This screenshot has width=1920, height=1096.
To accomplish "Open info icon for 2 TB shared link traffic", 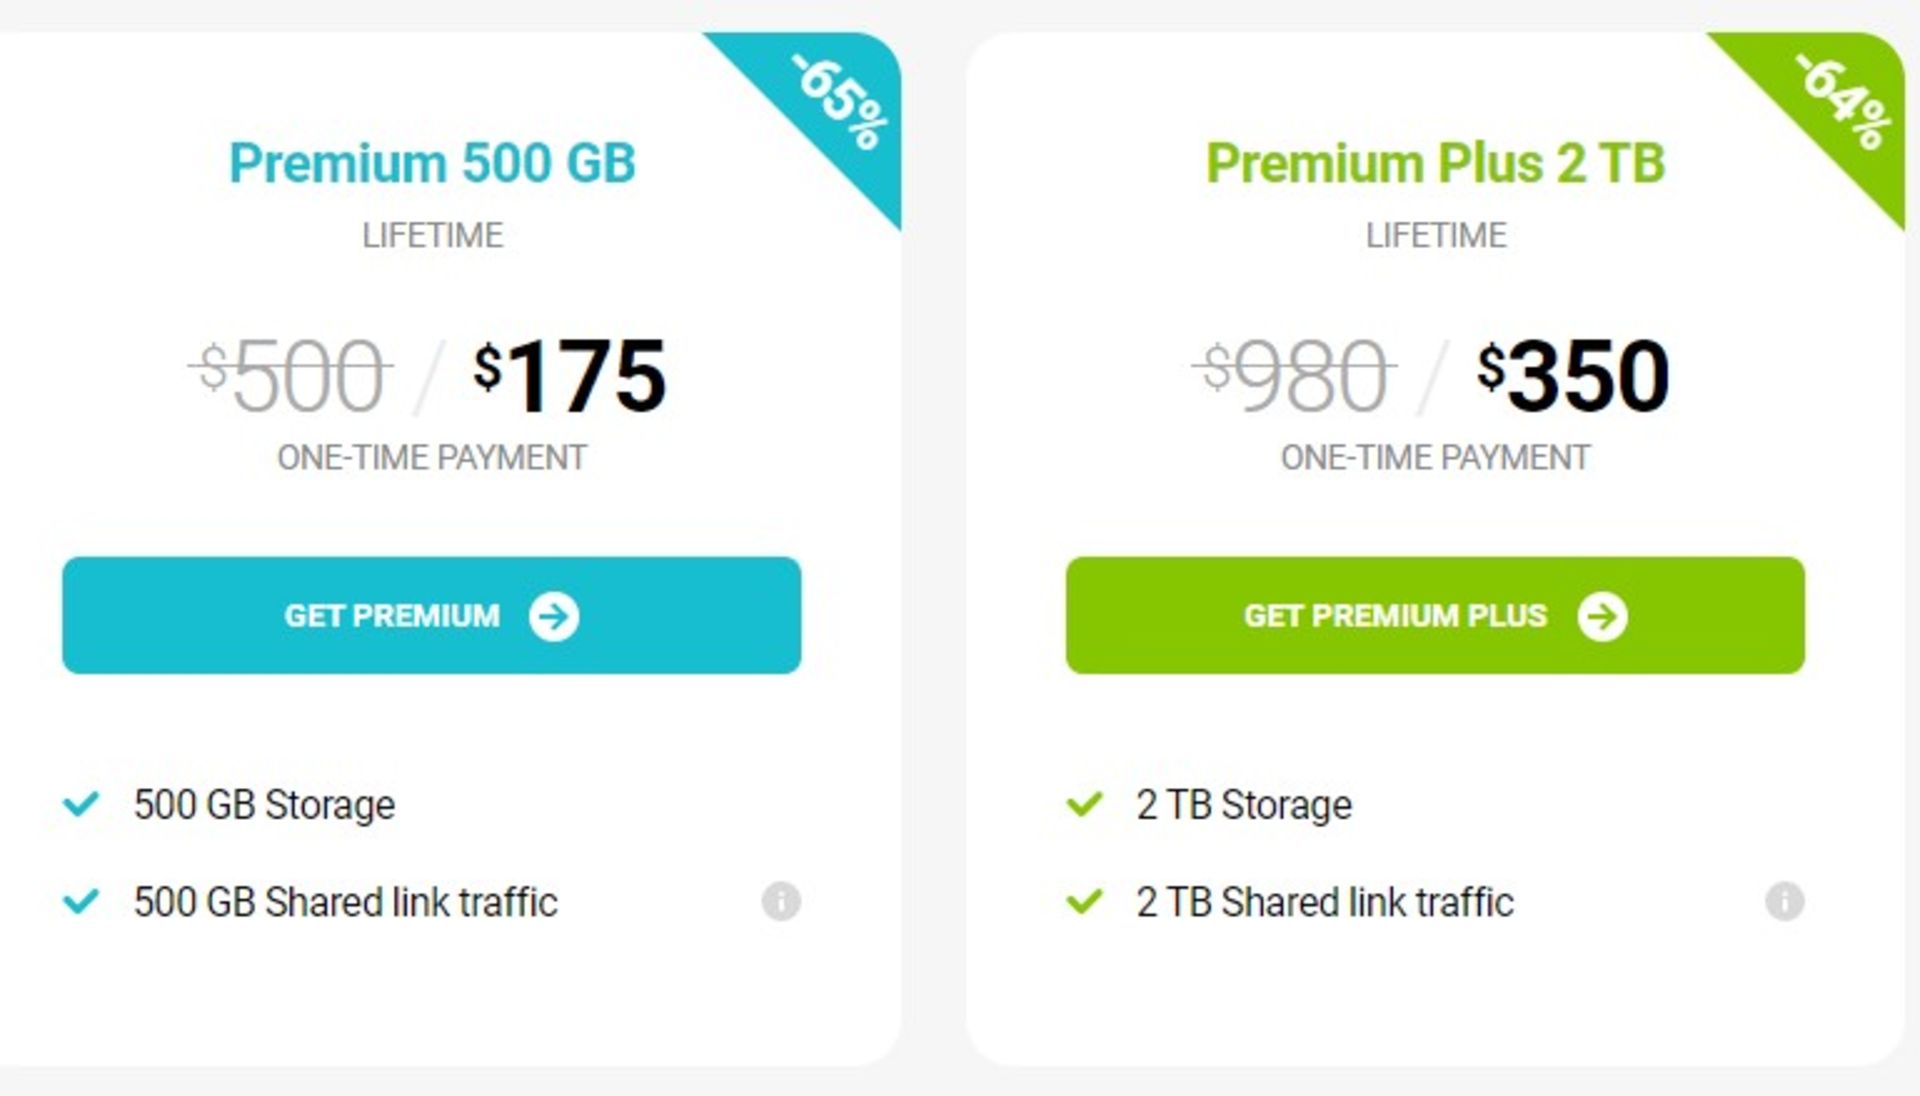I will coord(1785,901).
